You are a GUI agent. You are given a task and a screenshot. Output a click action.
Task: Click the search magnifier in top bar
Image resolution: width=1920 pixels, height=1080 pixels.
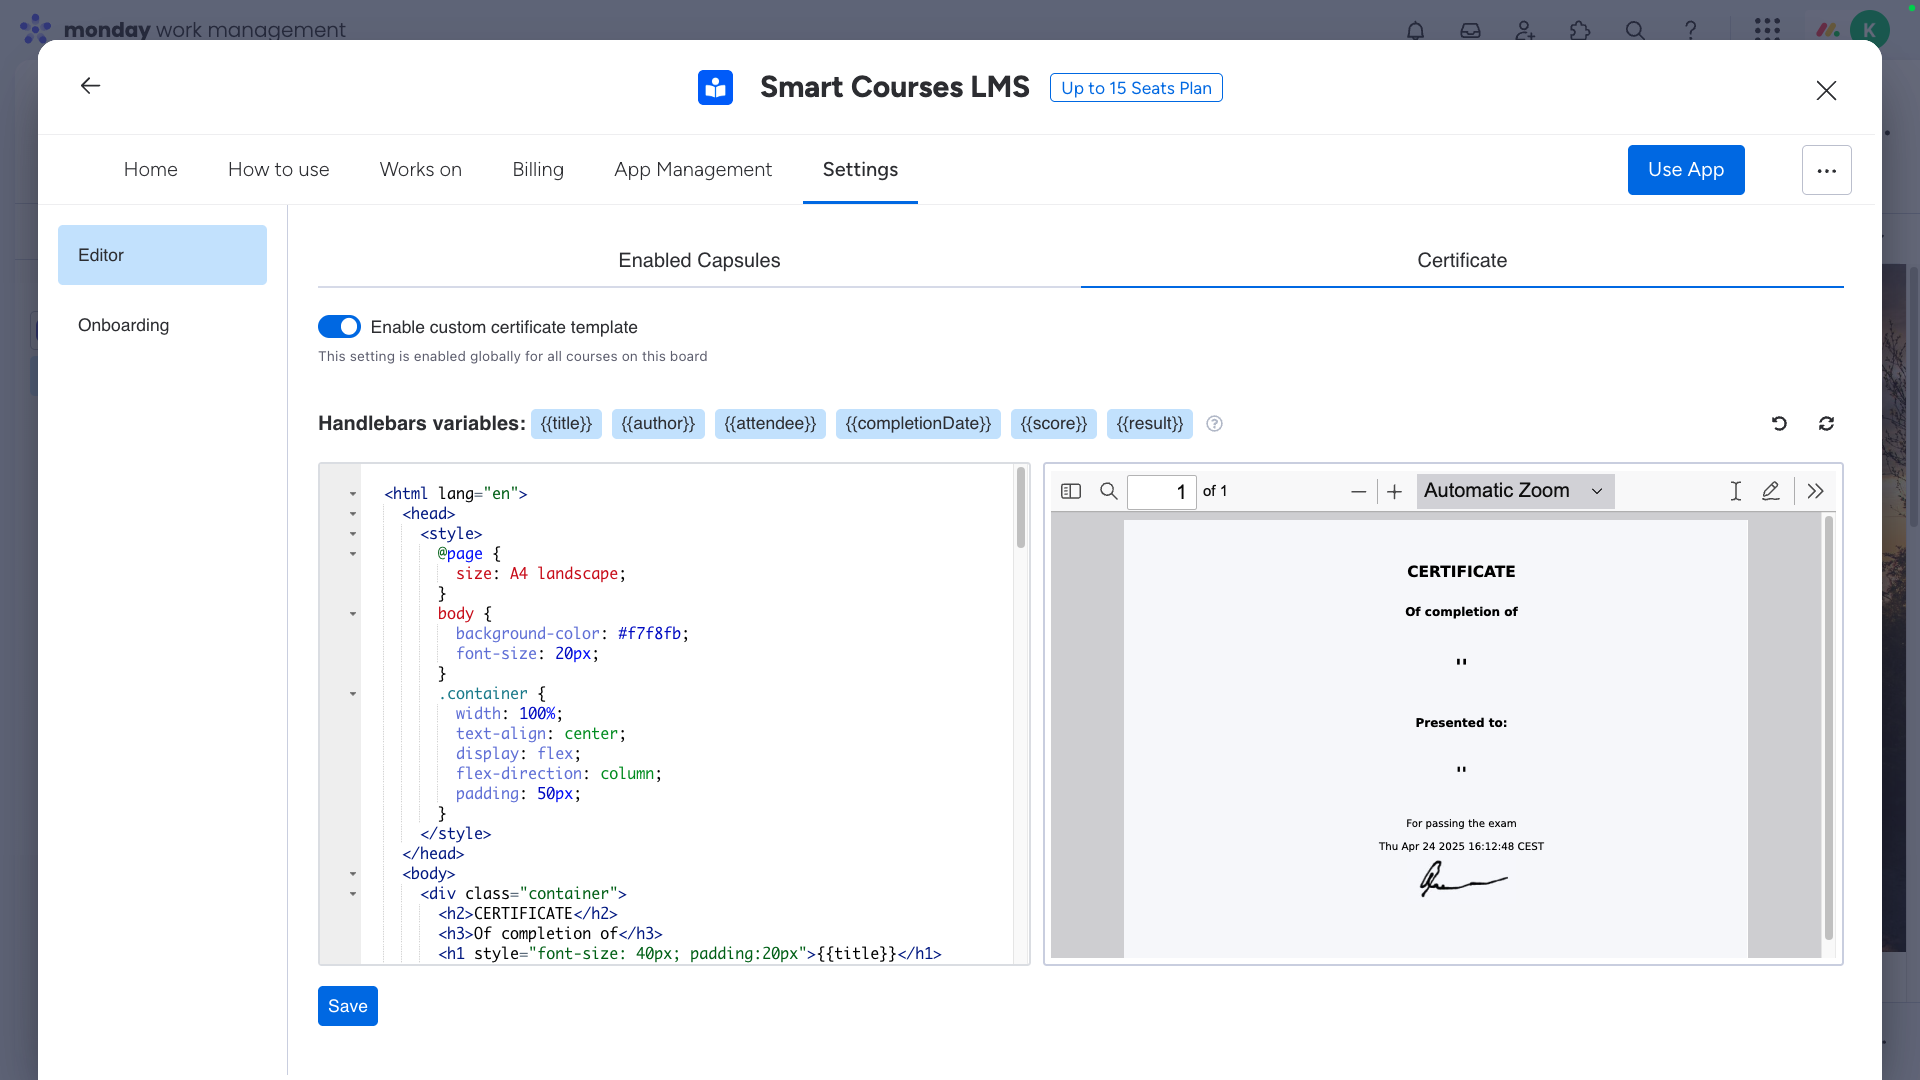(1635, 30)
